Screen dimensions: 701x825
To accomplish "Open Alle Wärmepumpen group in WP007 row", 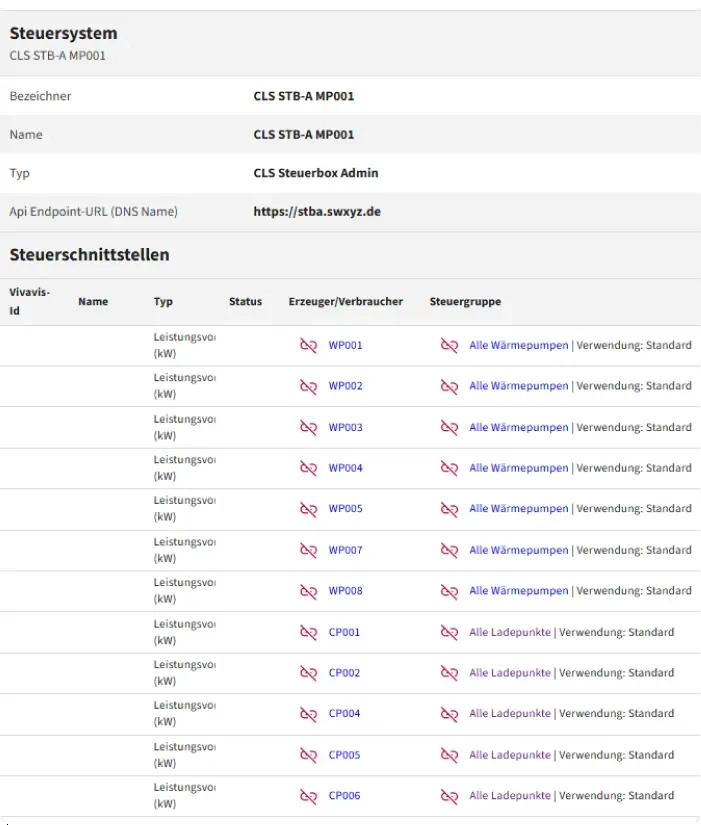I will tap(519, 550).
